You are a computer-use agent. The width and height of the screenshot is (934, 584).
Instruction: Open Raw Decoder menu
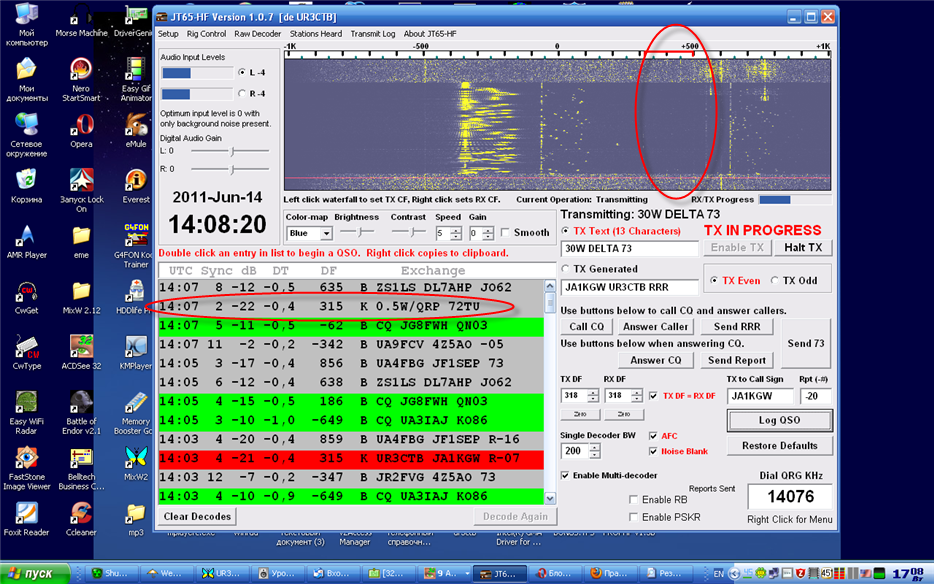click(x=257, y=34)
